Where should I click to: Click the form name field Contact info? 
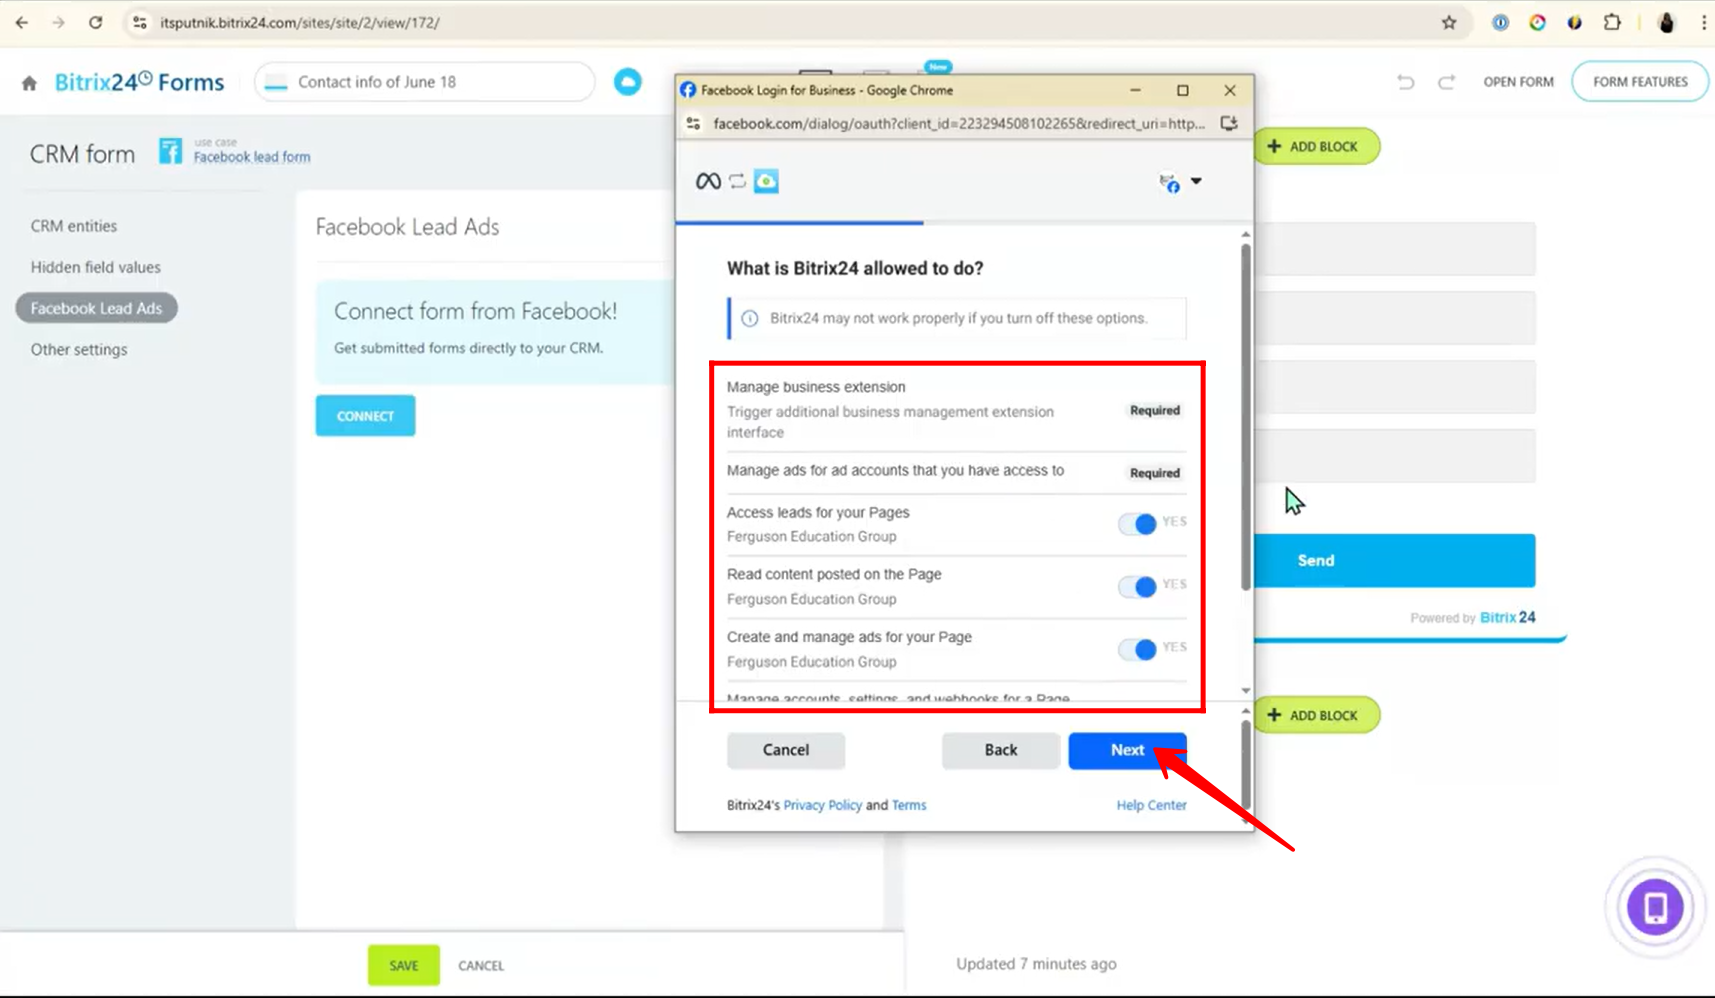point(425,82)
